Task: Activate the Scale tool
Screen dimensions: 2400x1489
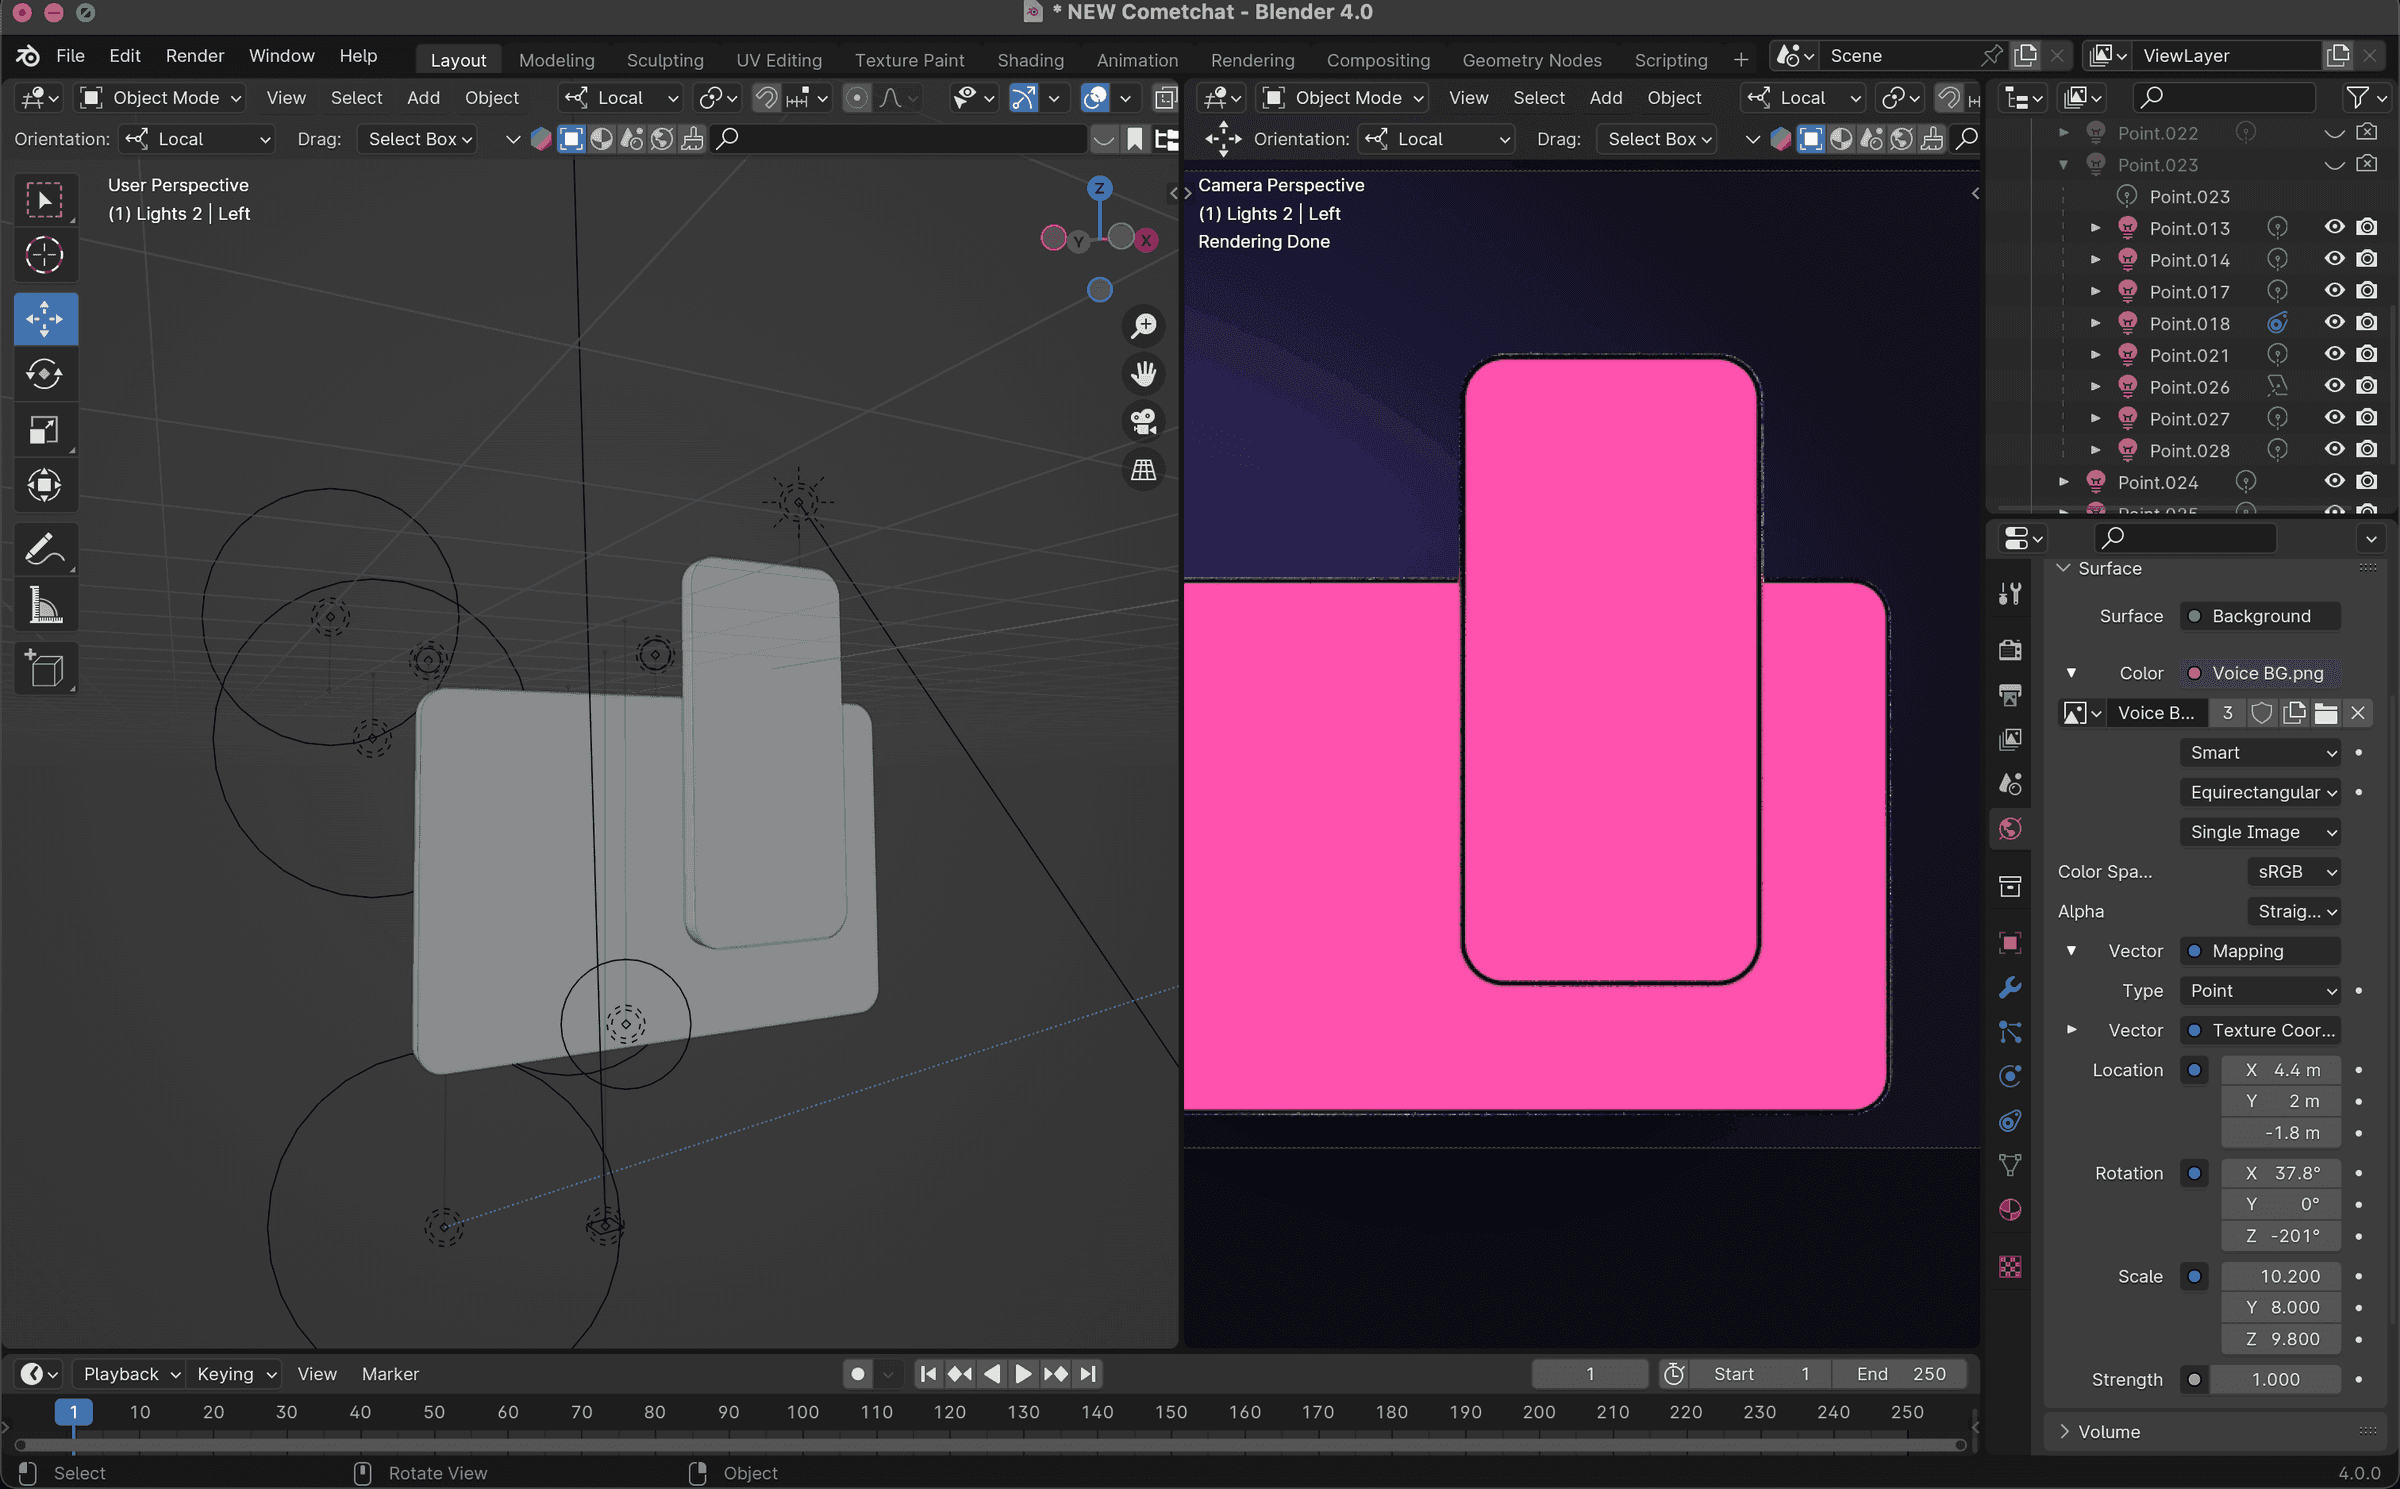Action: click(45, 430)
